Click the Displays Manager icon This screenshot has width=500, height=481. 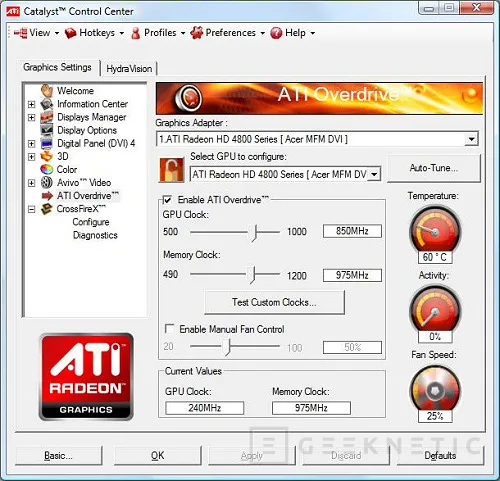tap(47, 117)
